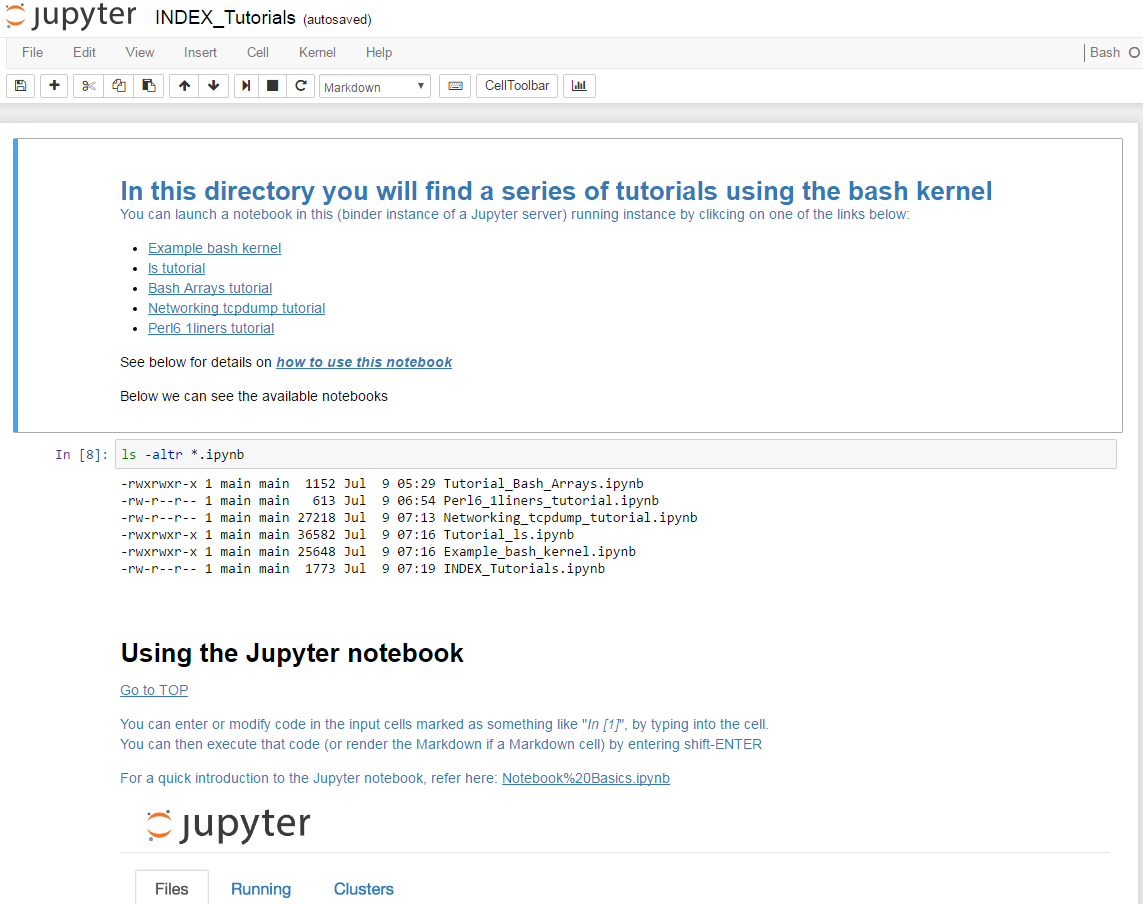The image size is (1143, 904).
Task: Interrupt the kernel
Action: click(271, 85)
